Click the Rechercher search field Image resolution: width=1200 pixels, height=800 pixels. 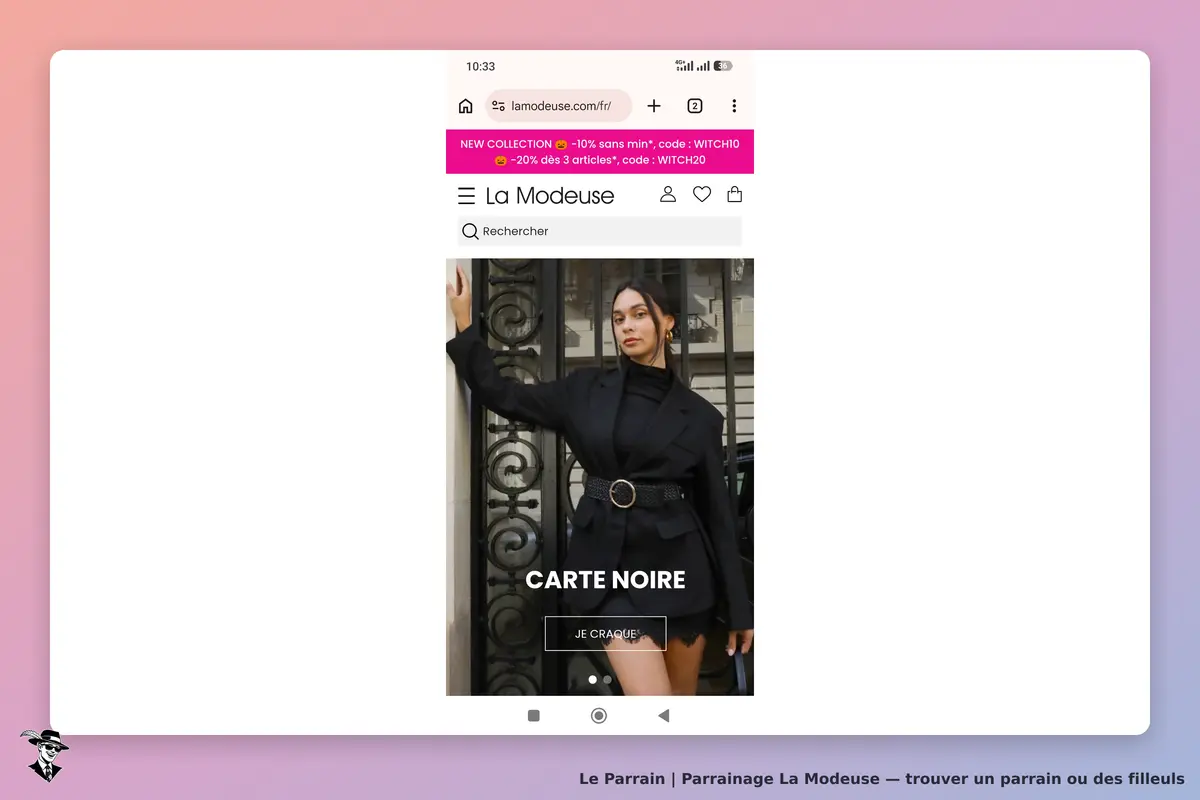(x=600, y=231)
